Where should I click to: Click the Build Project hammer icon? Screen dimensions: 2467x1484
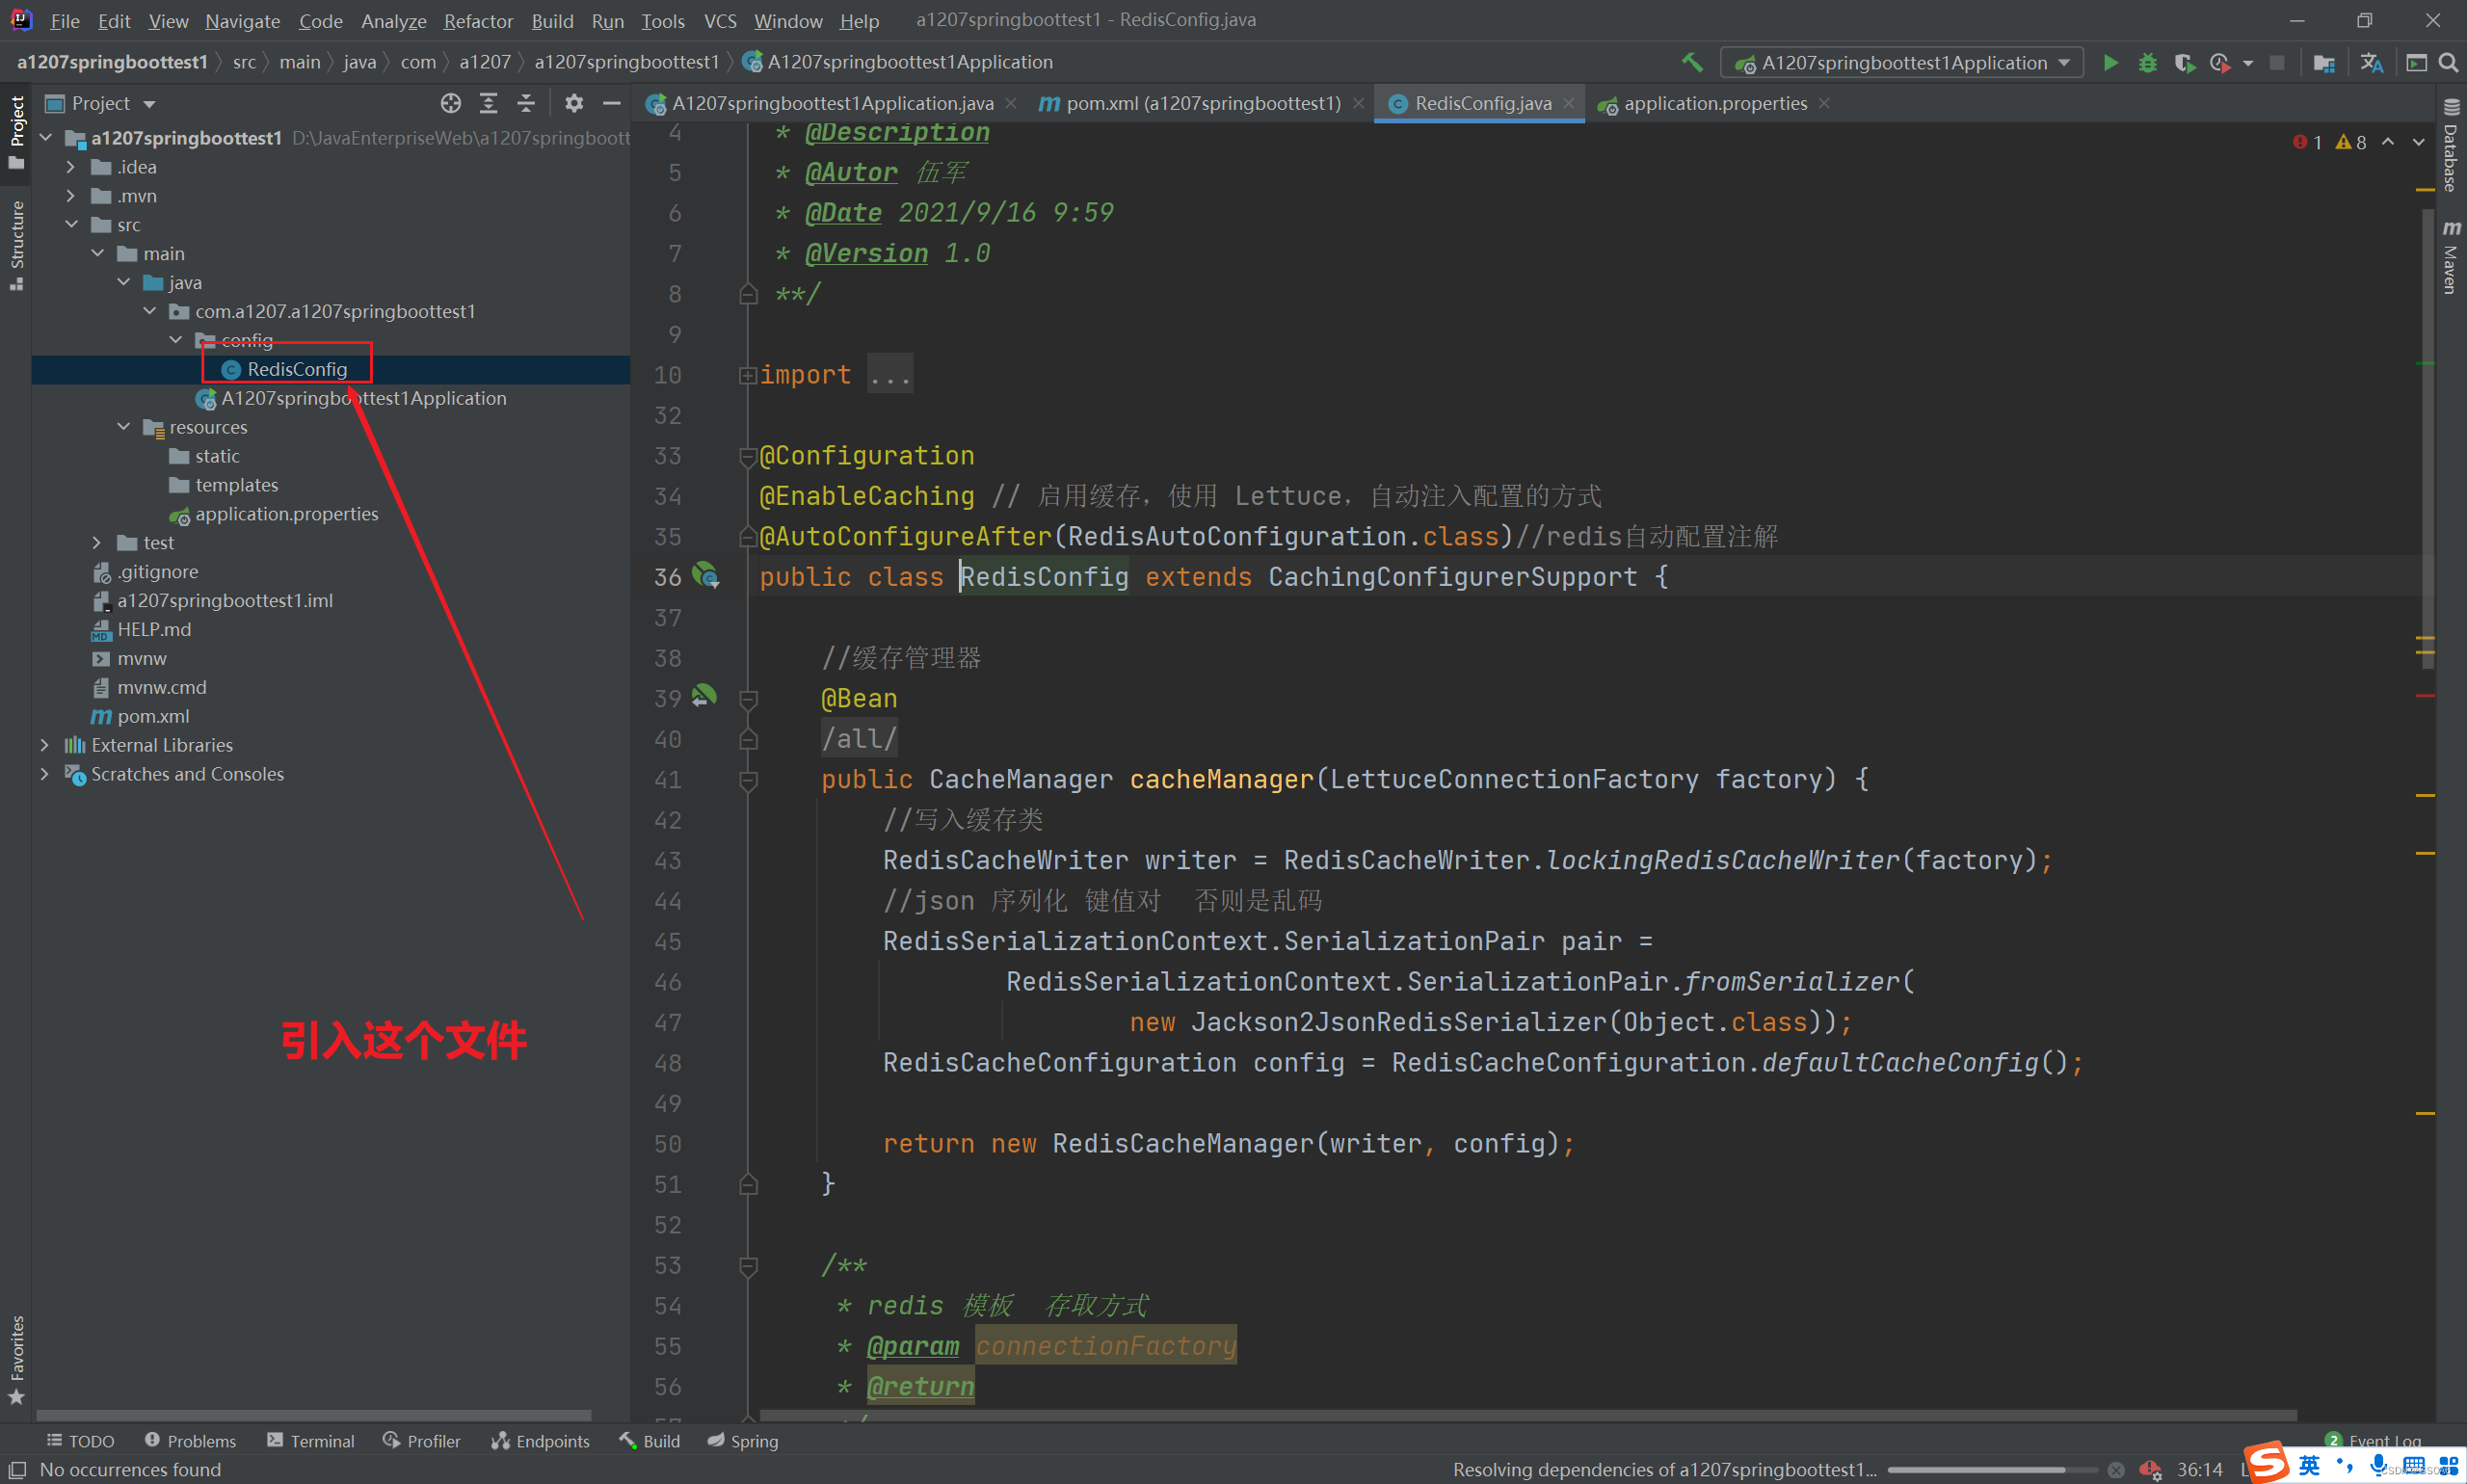click(x=1692, y=62)
